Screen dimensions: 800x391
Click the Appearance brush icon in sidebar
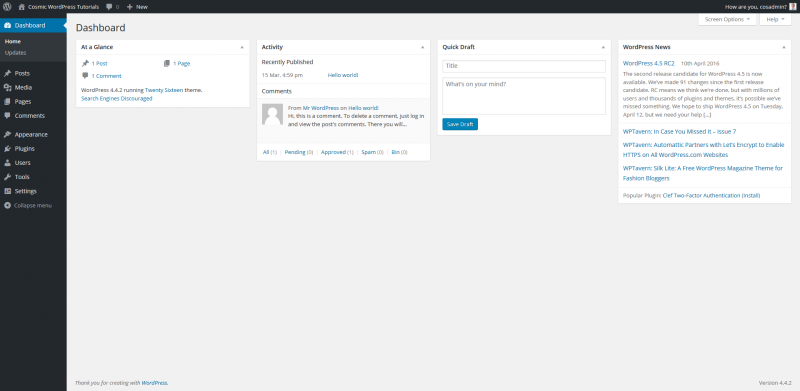[8, 135]
